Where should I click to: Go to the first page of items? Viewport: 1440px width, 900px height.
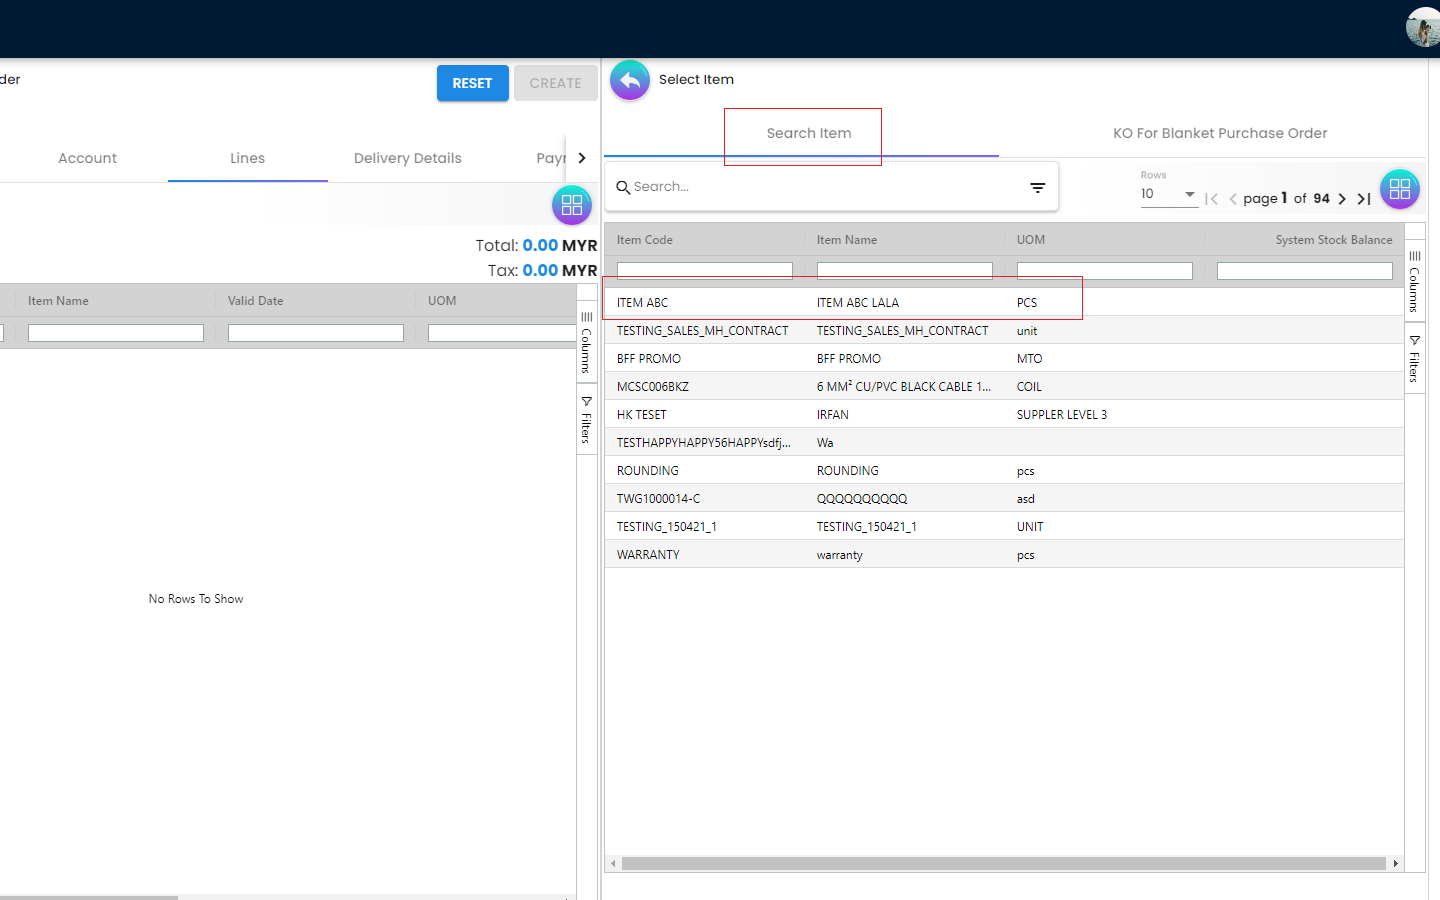coord(1211,199)
